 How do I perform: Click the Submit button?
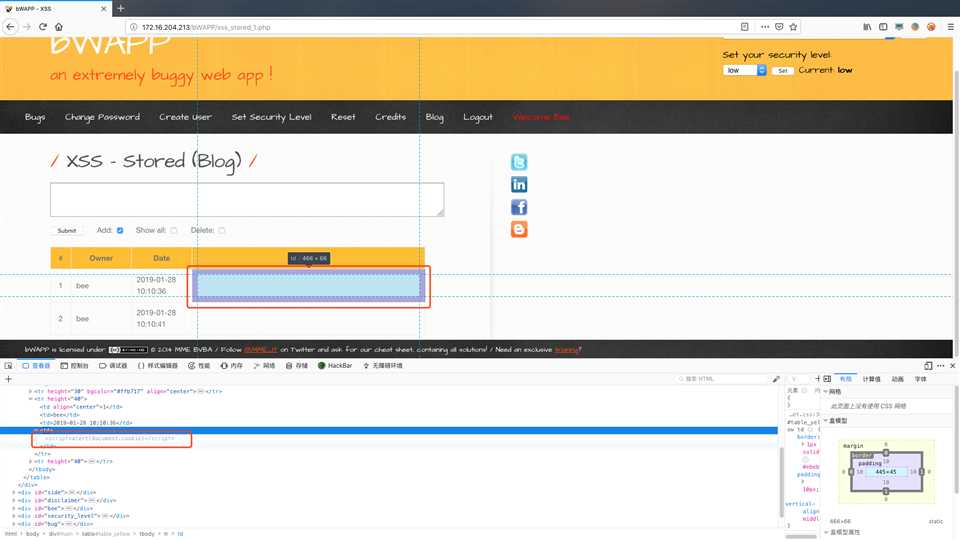point(67,231)
